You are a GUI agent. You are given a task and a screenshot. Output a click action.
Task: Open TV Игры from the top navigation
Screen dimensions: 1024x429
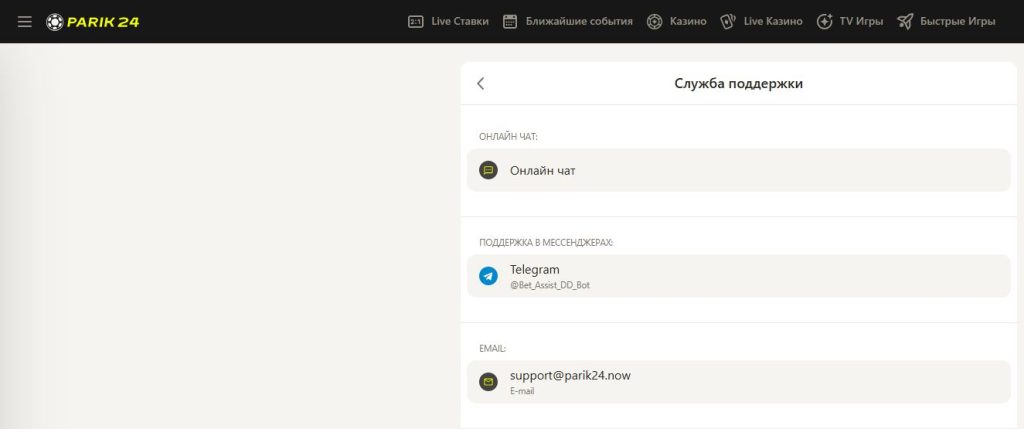click(861, 21)
